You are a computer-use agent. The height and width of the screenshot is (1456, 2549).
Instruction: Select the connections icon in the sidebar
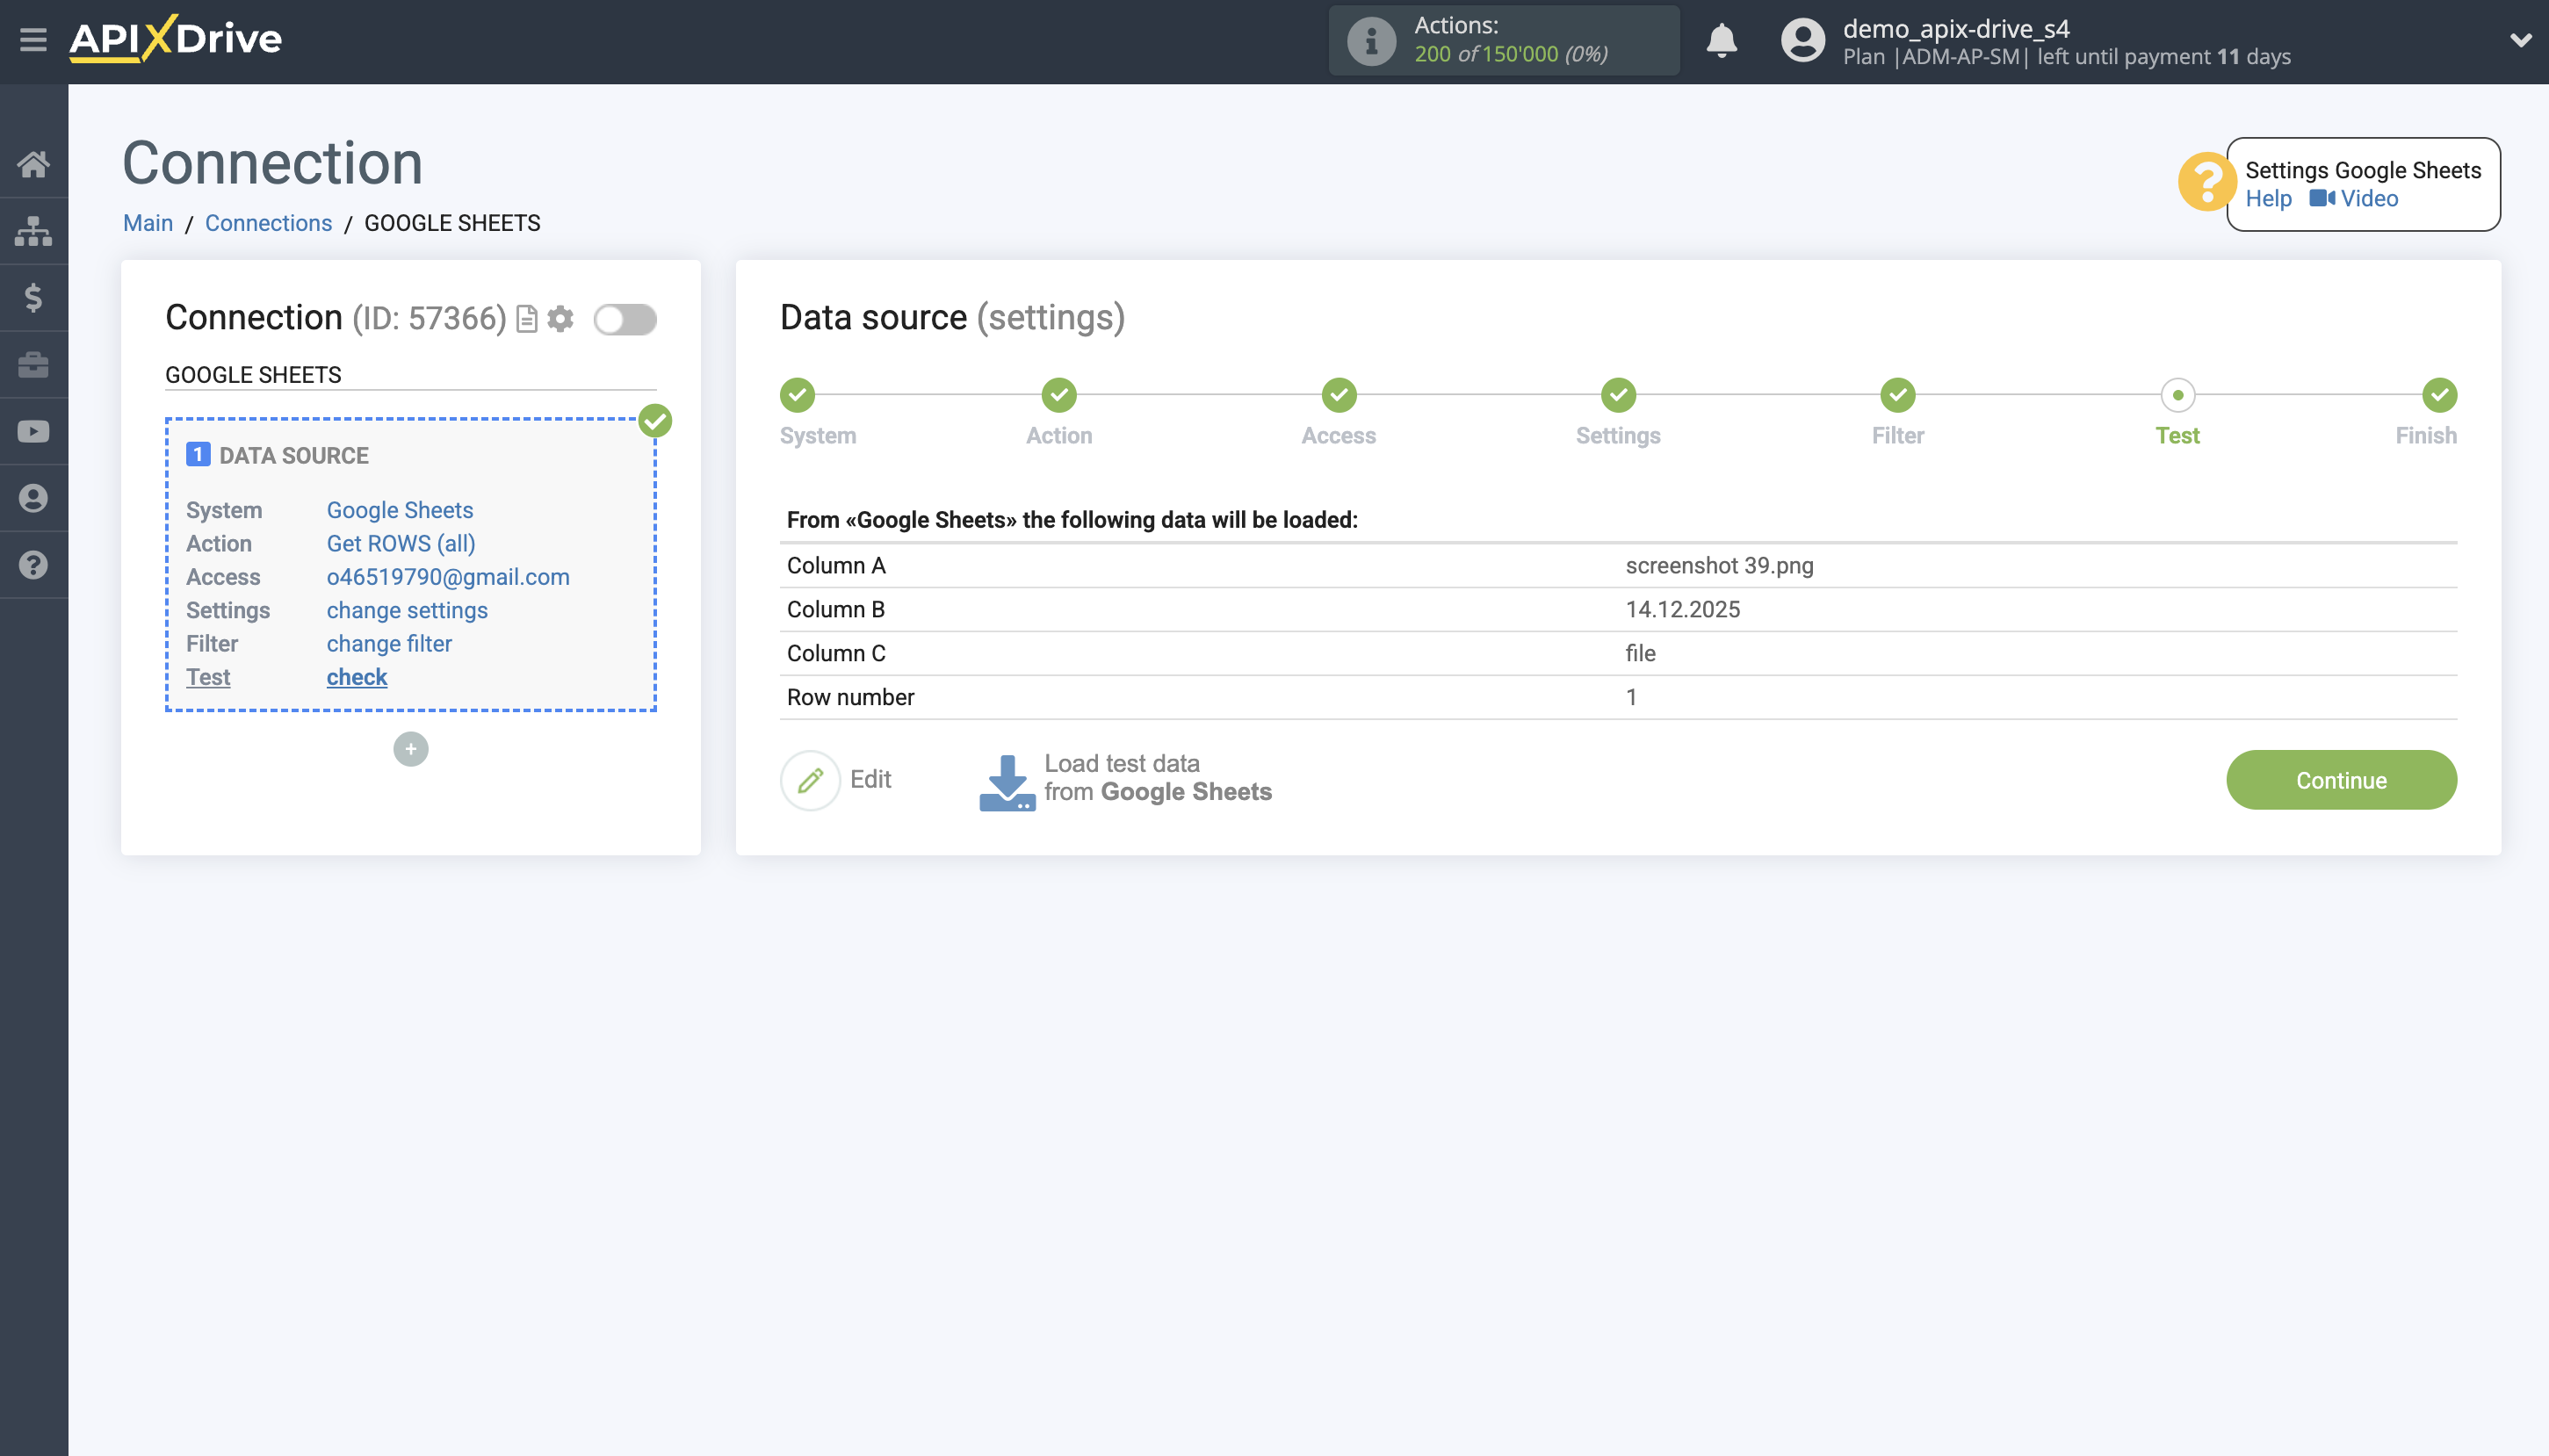pyautogui.click(x=33, y=231)
